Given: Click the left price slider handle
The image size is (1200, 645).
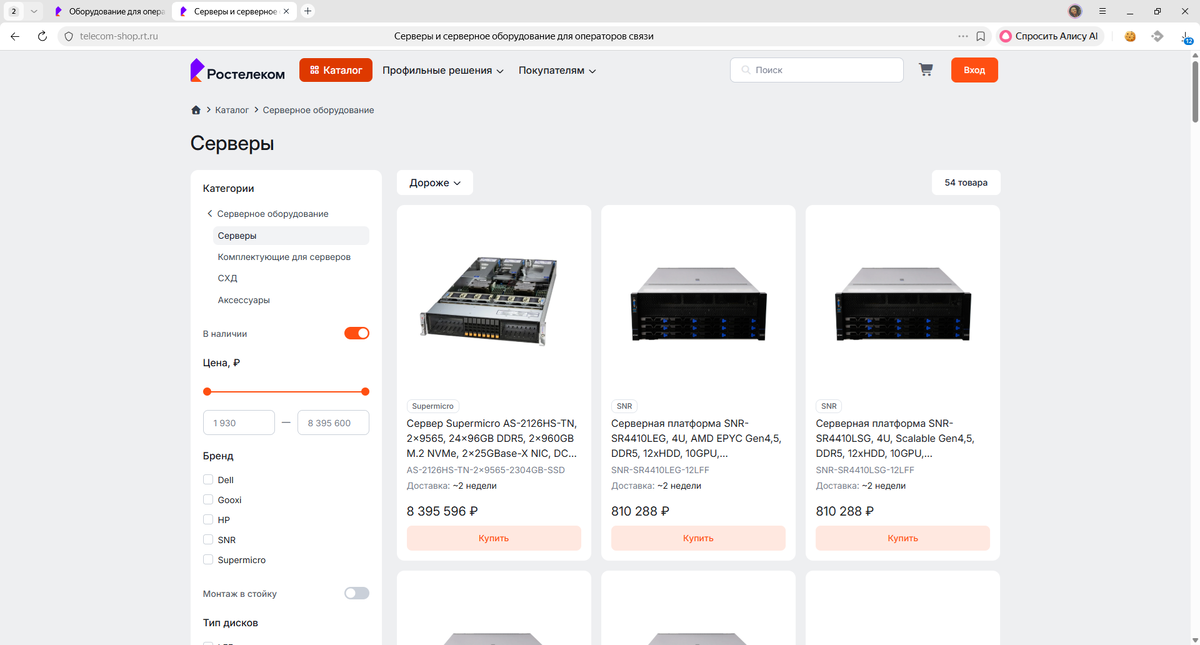Looking at the screenshot, I should click(x=207, y=391).
